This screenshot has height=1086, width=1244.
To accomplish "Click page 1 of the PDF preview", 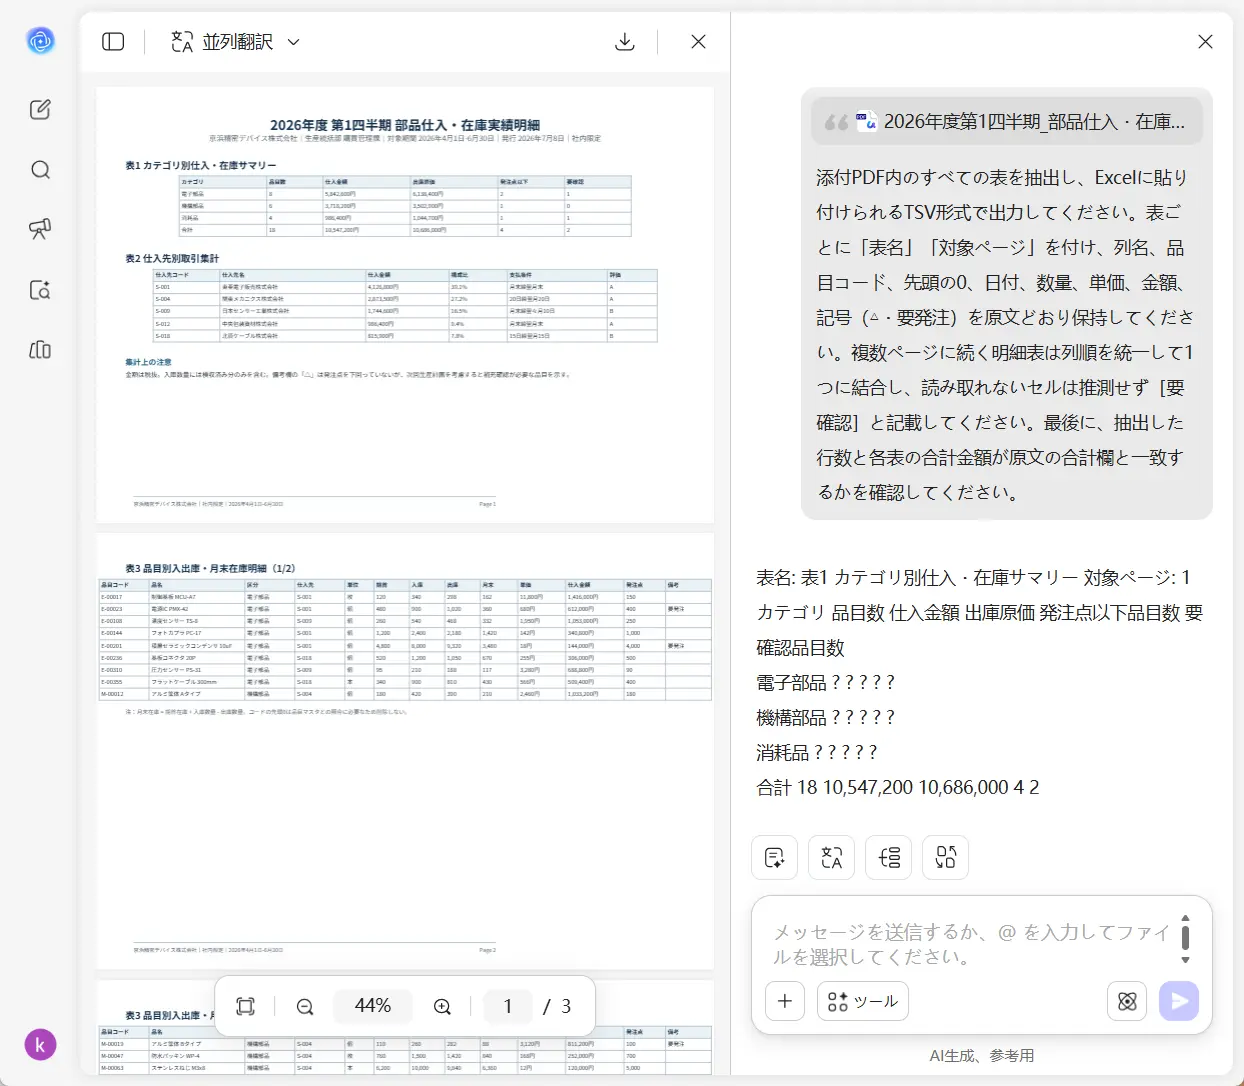I will (405, 304).
